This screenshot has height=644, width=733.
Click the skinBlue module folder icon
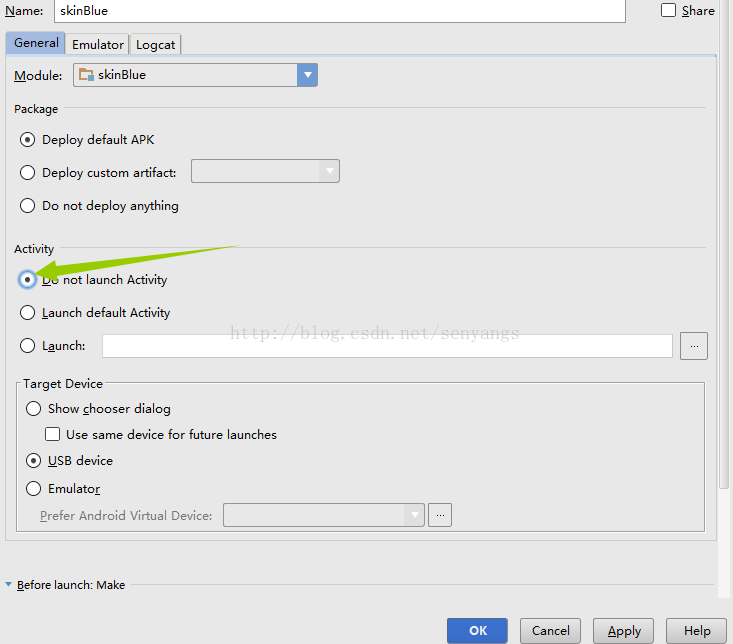pyautogui.click(x=86, y=75)
